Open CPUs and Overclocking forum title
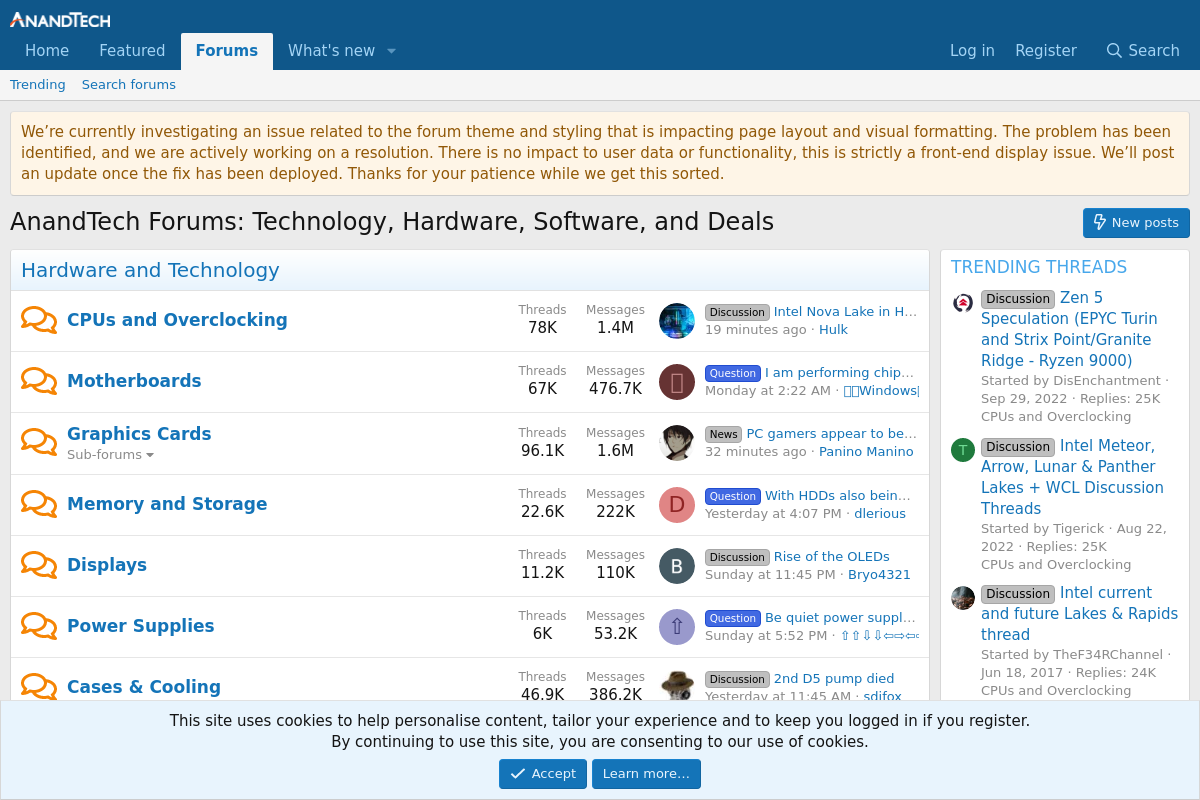 [177, 320]
